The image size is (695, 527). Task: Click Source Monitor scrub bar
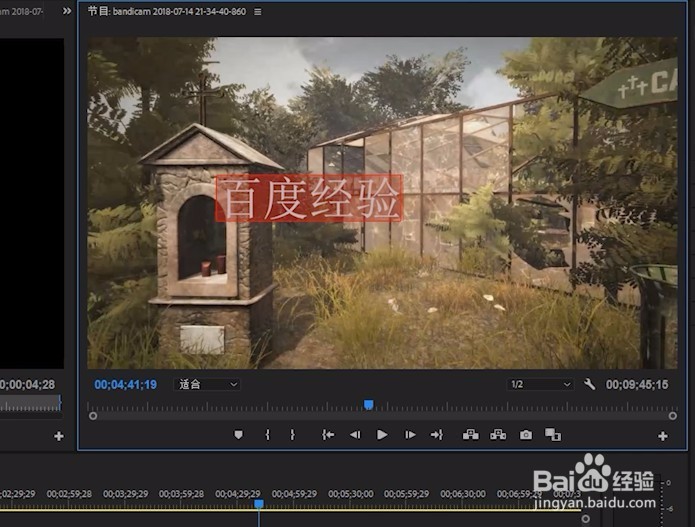point(30,404)
